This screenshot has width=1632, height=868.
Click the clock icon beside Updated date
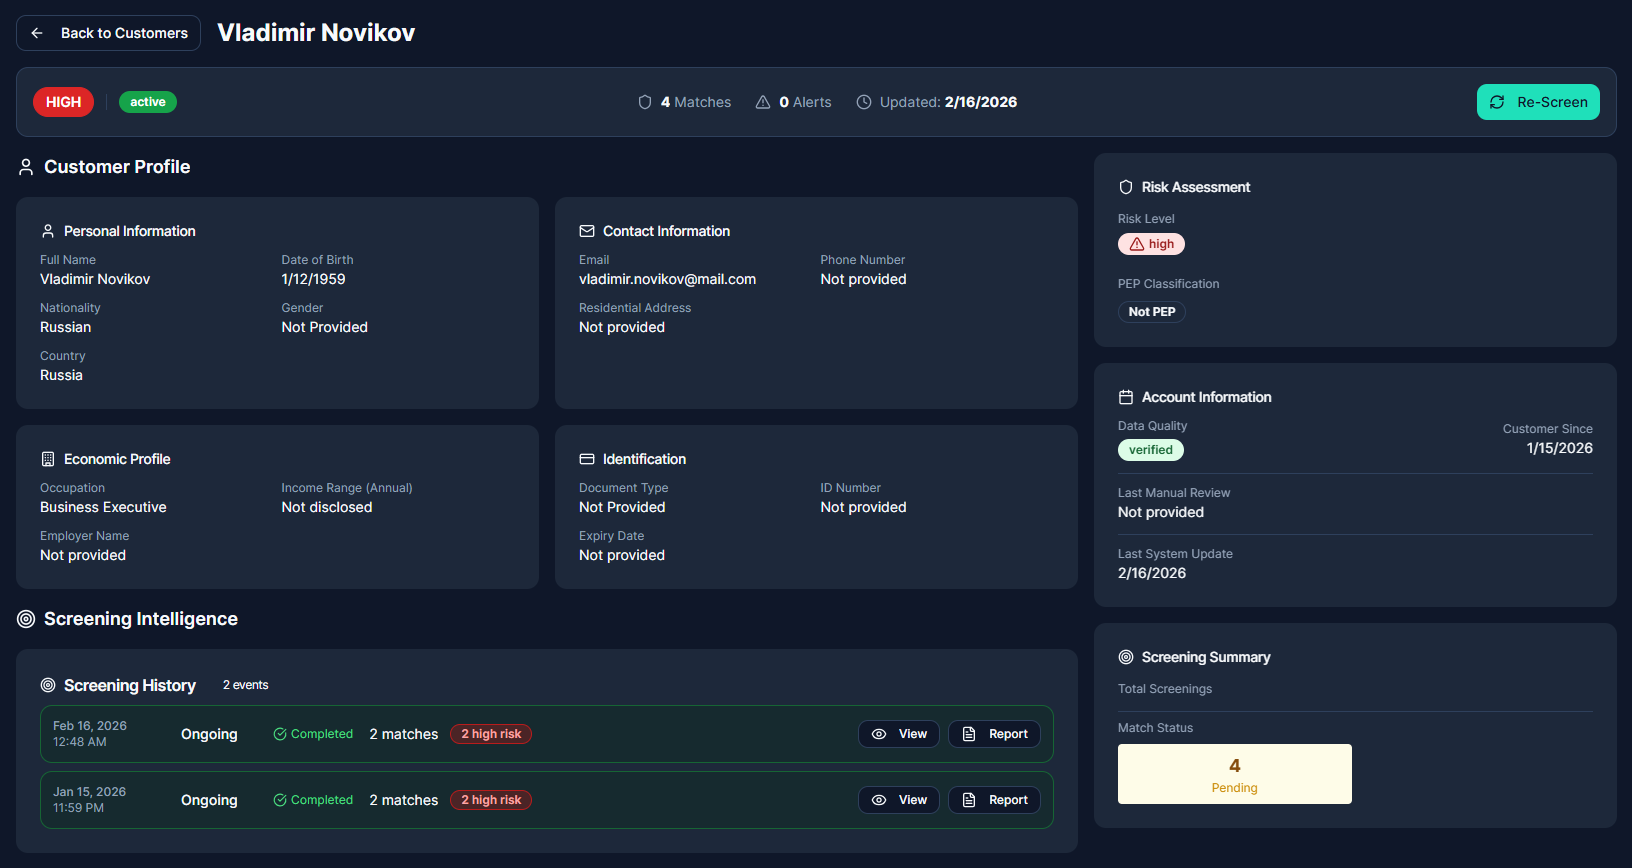click(x=864, y=102)
